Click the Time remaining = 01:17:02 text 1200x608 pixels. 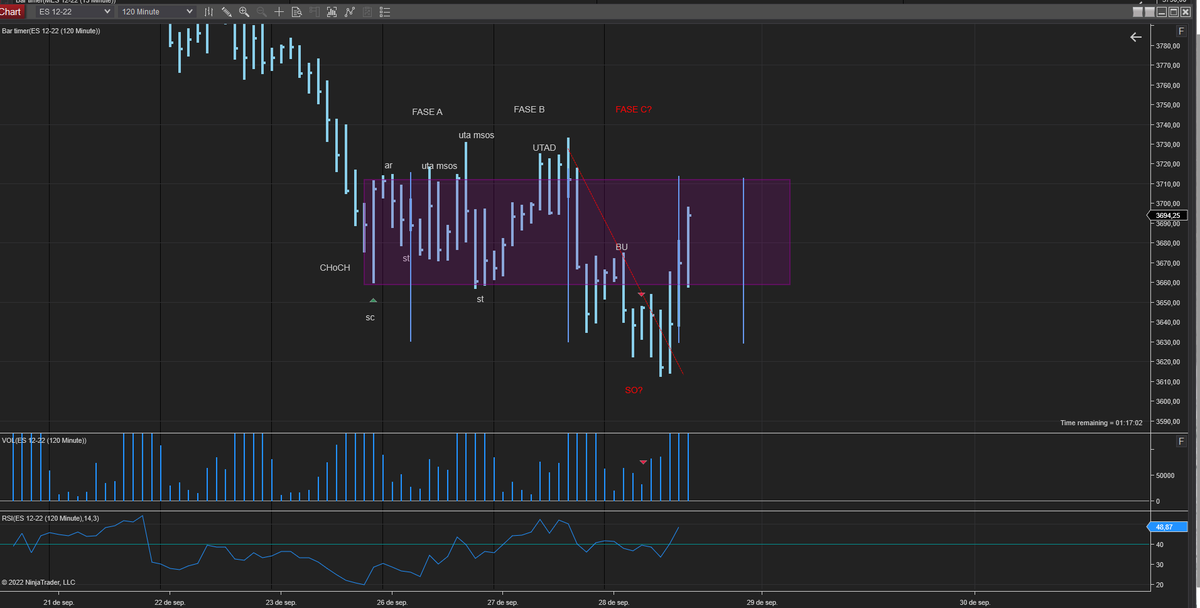1101,423
